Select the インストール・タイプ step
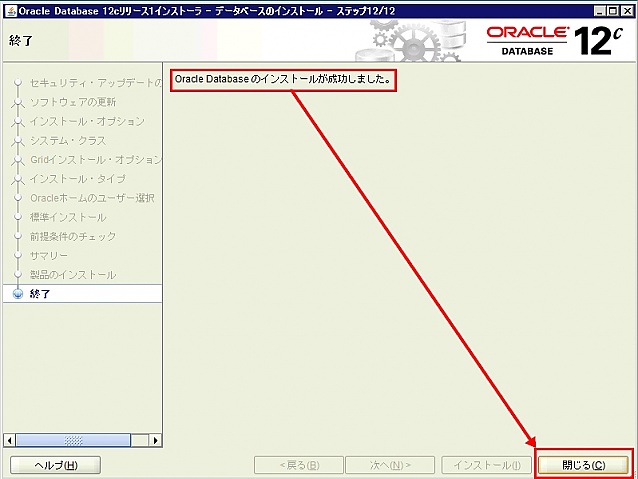This screenshot has height=479, width=638. point(78,179)
